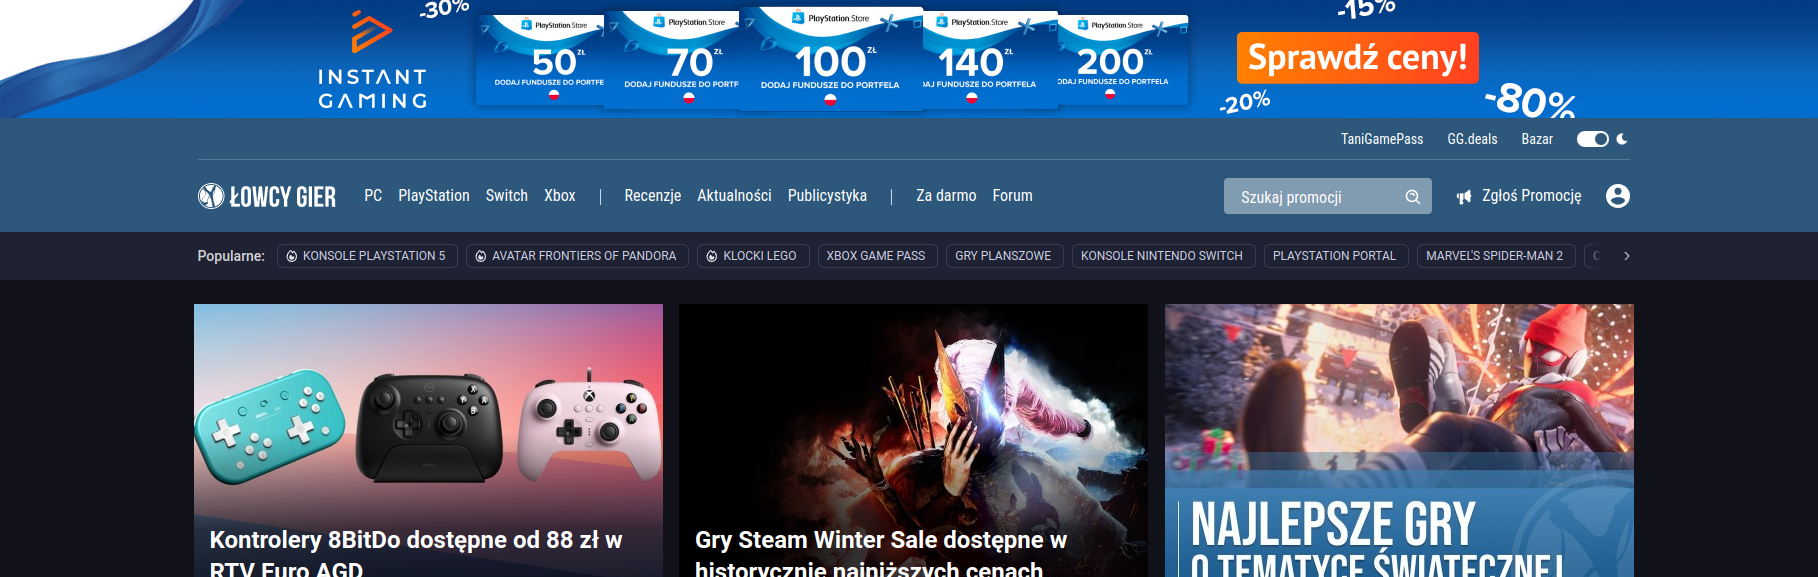Click the moon dark mode icon

[1622, 139]
